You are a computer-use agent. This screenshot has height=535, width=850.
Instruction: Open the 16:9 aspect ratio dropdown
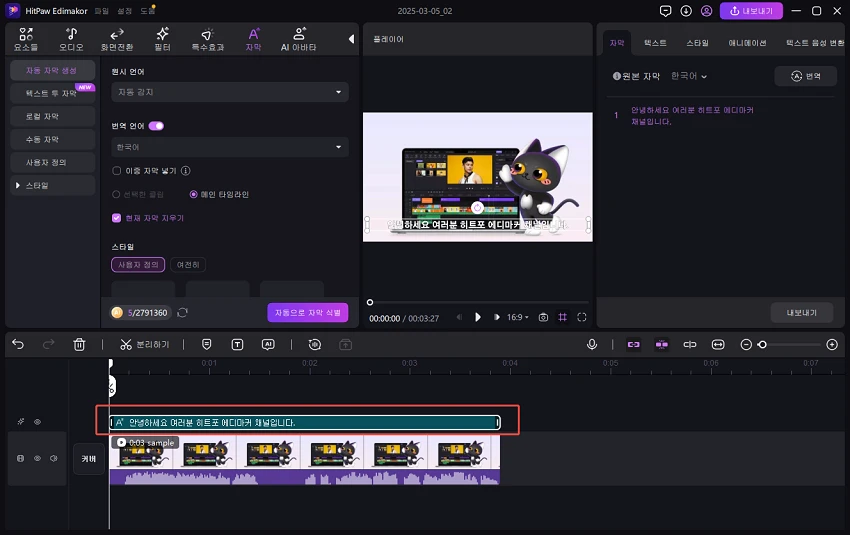518,317
